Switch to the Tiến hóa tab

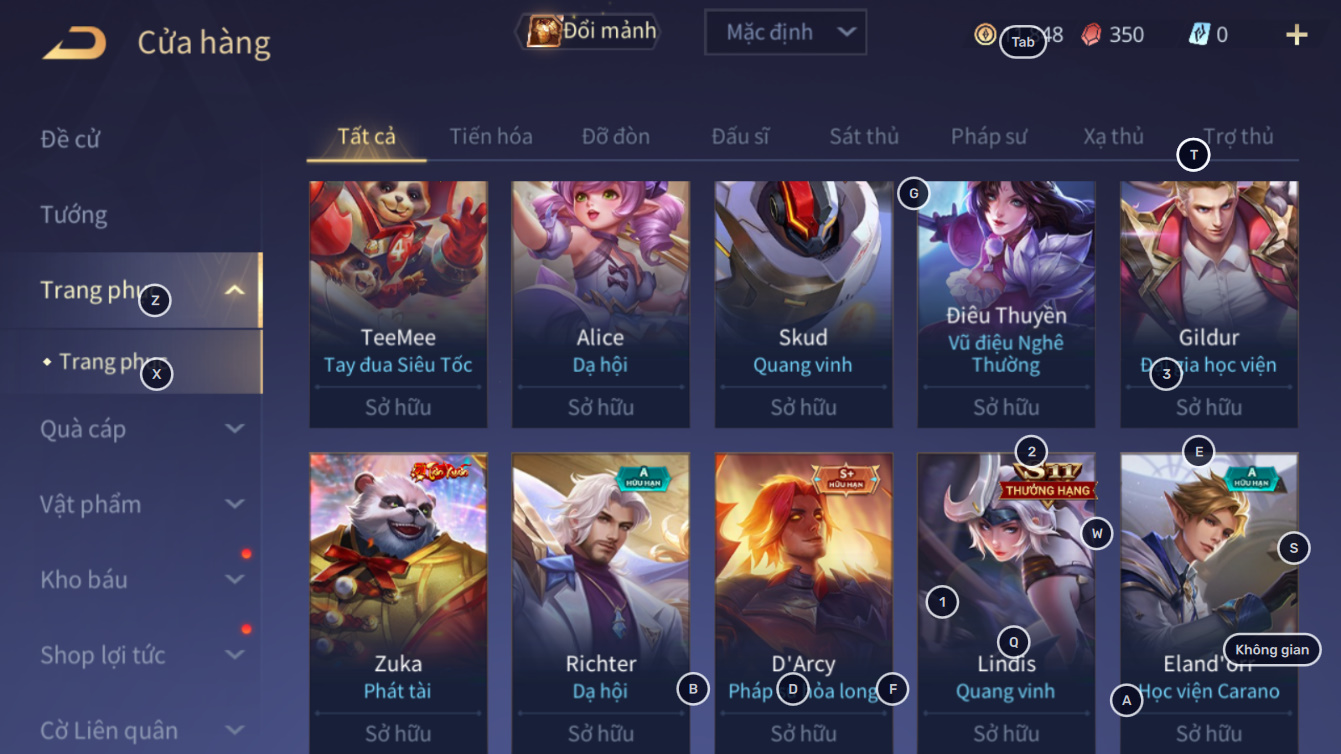[491, 136]
